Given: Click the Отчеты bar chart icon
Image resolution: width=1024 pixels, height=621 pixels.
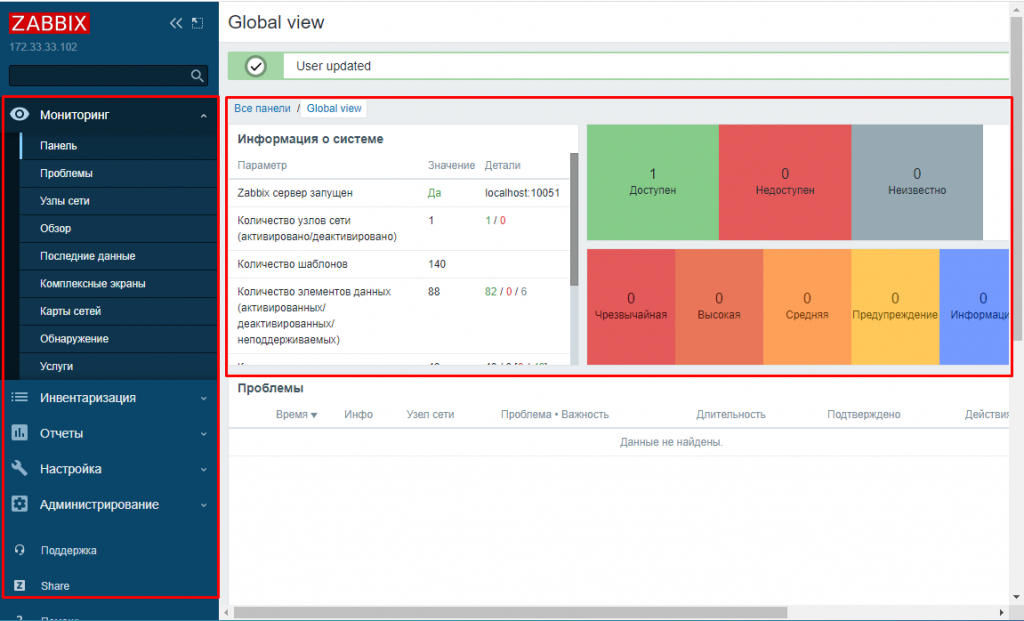Looking at the screenshot, I should (x=19, y=433).
